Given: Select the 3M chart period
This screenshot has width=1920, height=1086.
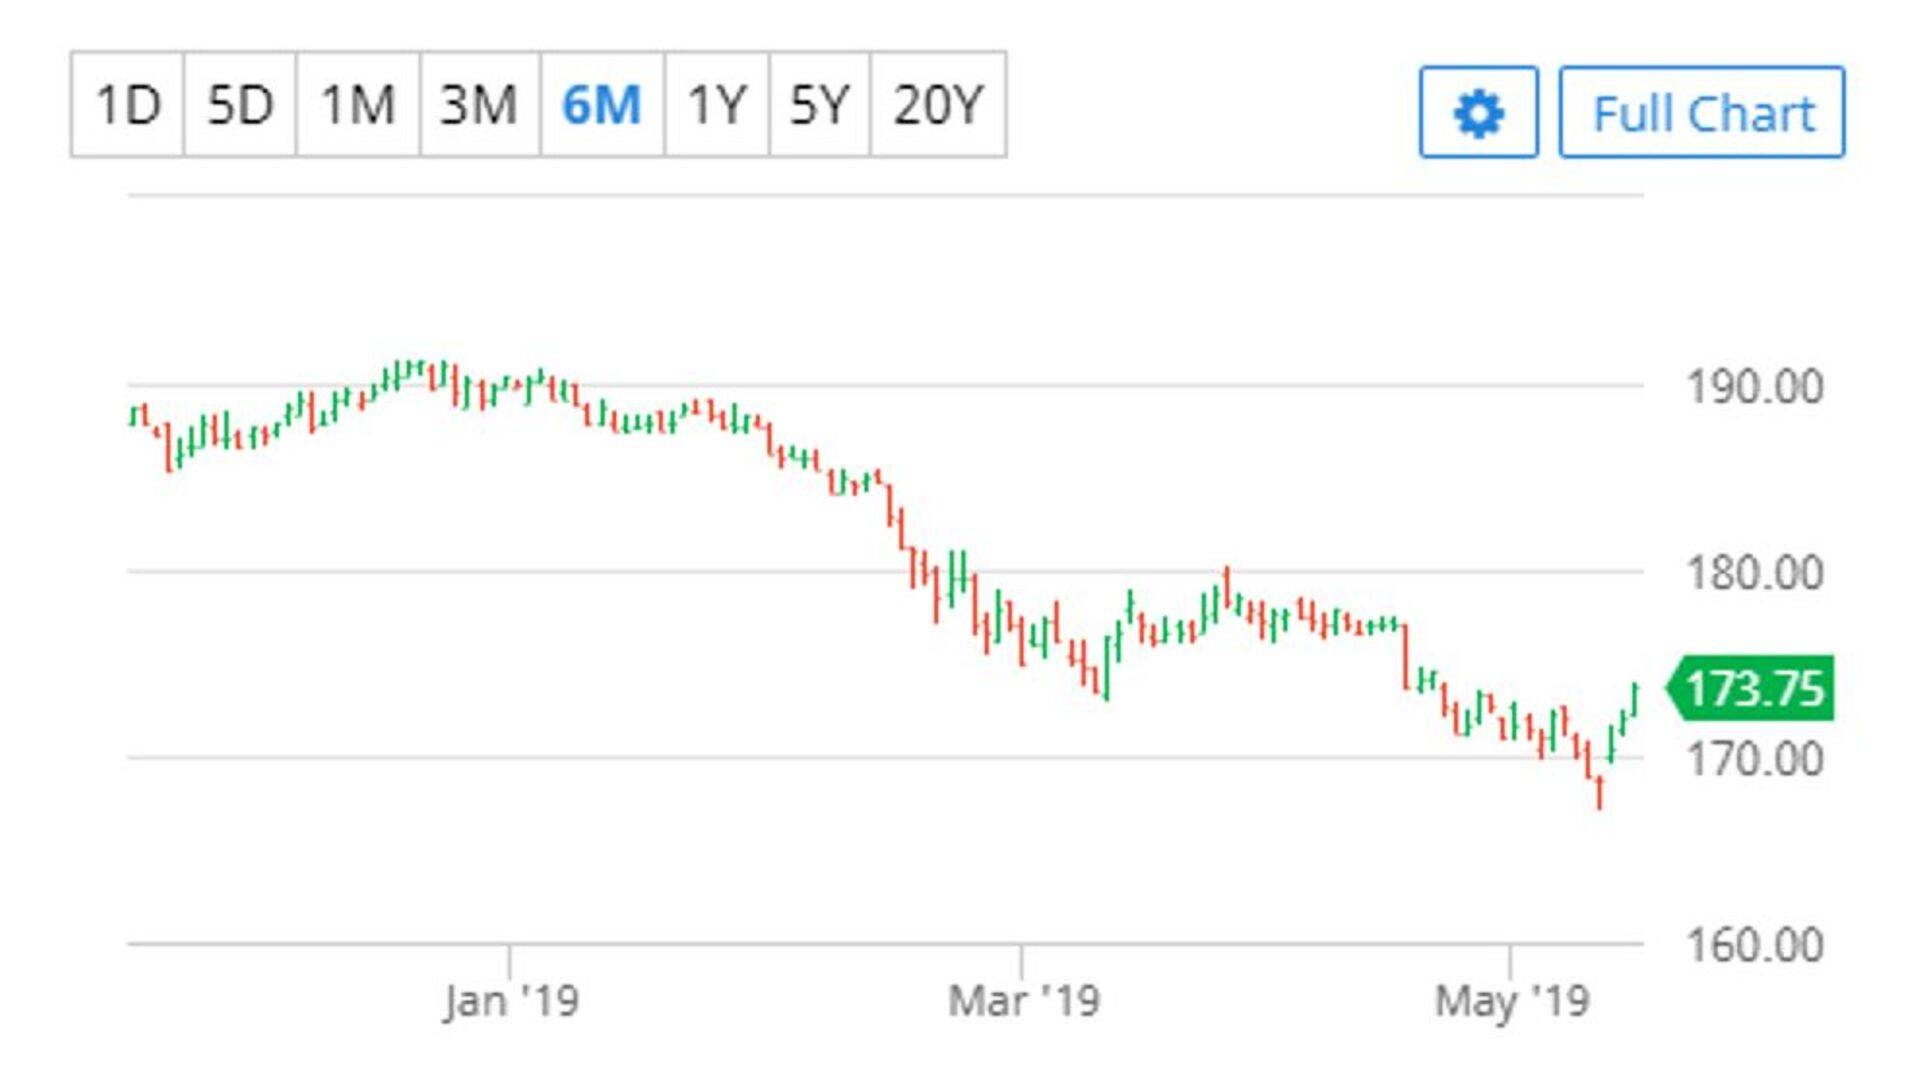Looking at the screenshot, I should [480, 105].
